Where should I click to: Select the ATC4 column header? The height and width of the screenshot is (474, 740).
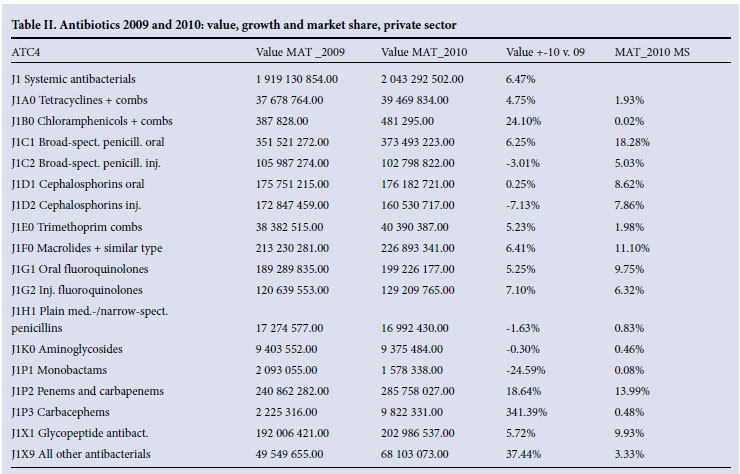pos(26,50)
